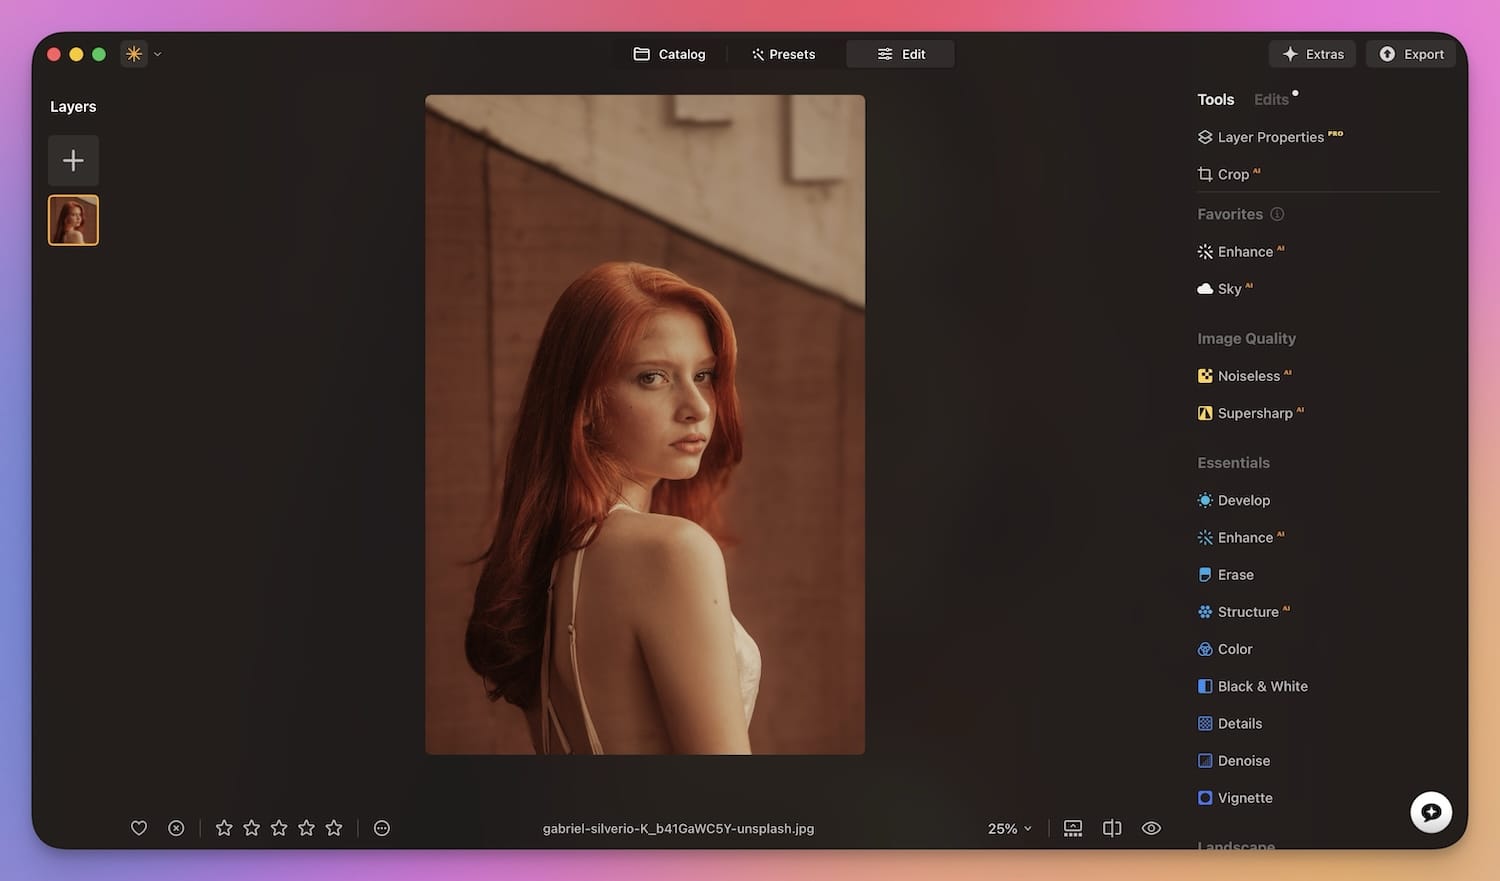Viewport: 1500px width, 881px height.
Task: Toggle the eye preview icon
Action: pos(1152,828)
